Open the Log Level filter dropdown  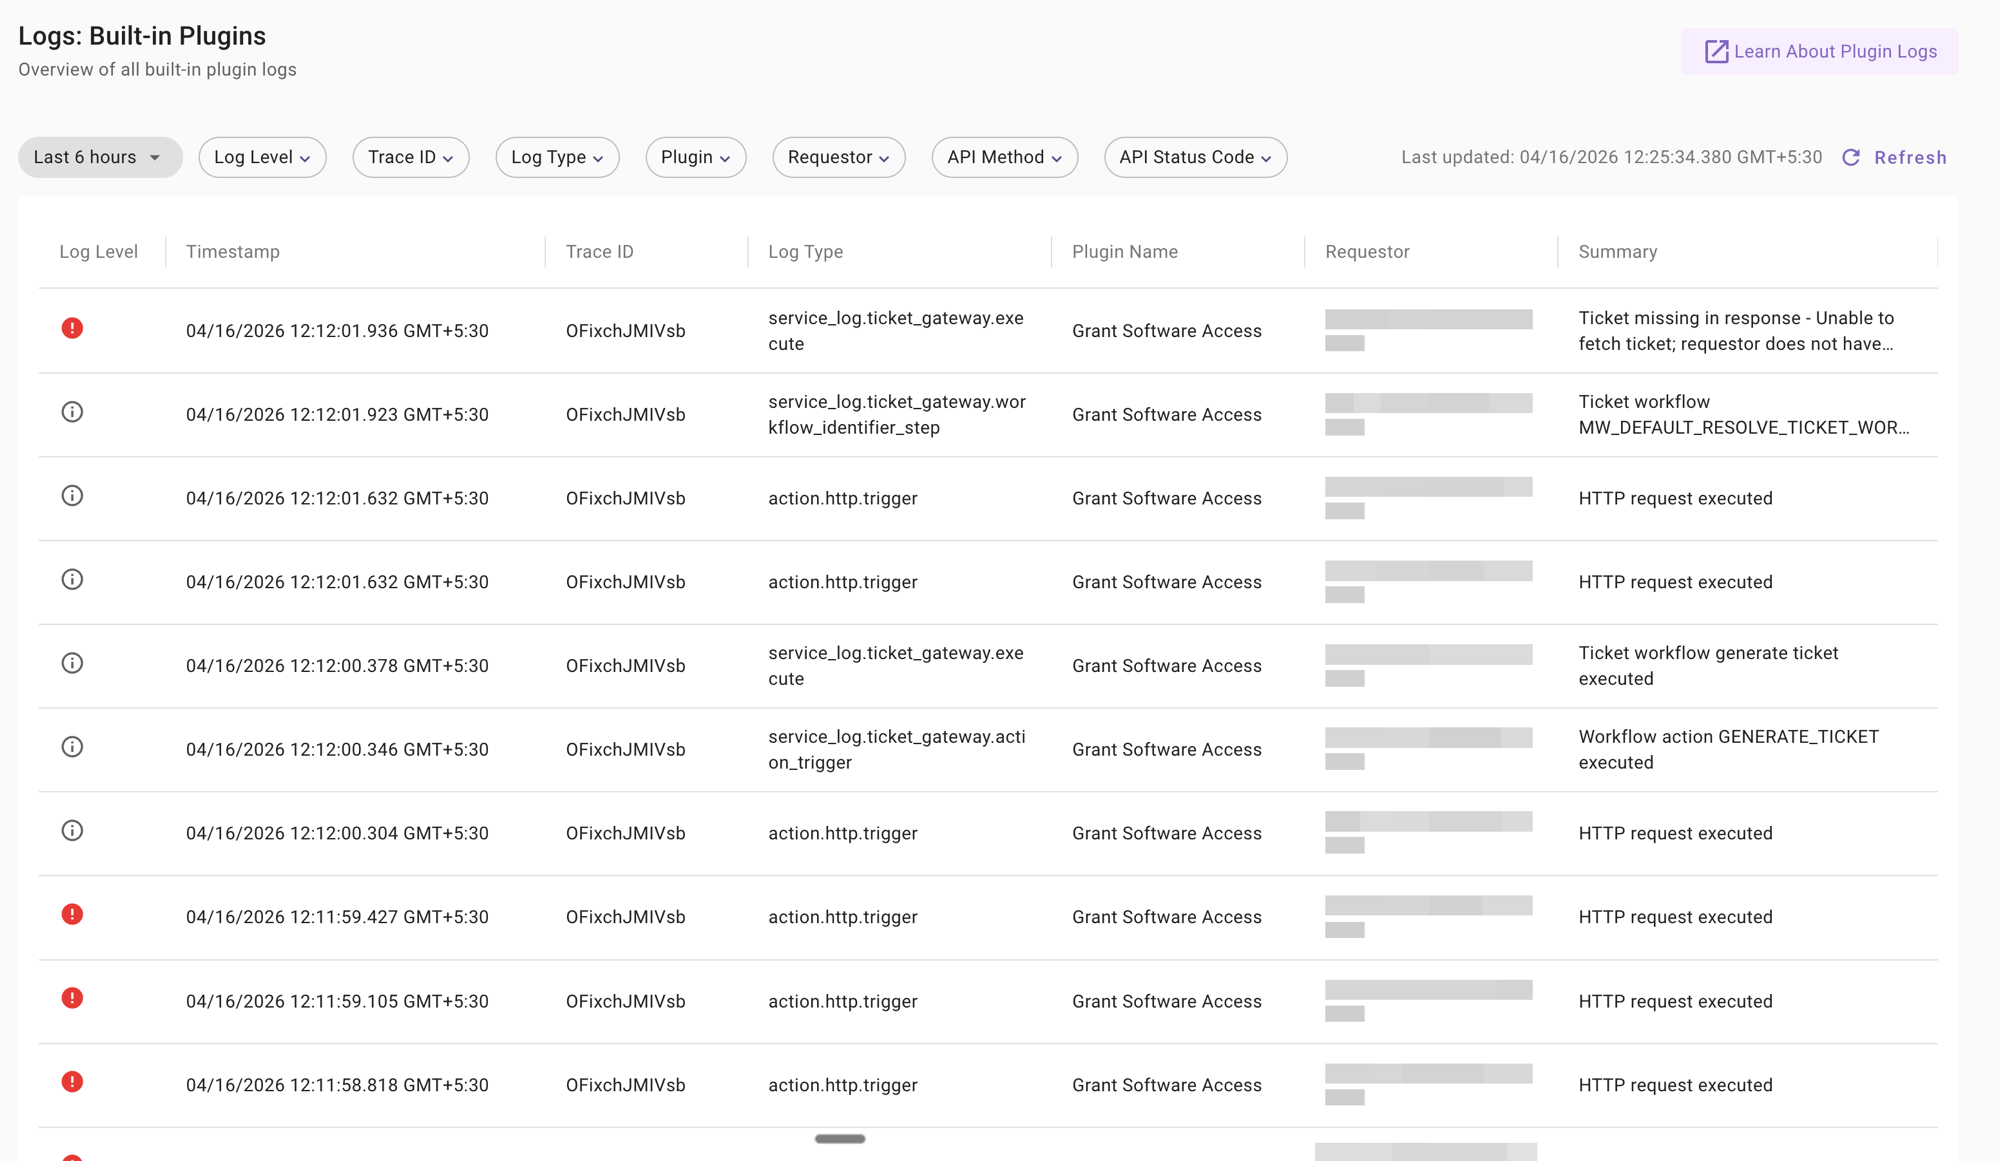coord(262,157)
